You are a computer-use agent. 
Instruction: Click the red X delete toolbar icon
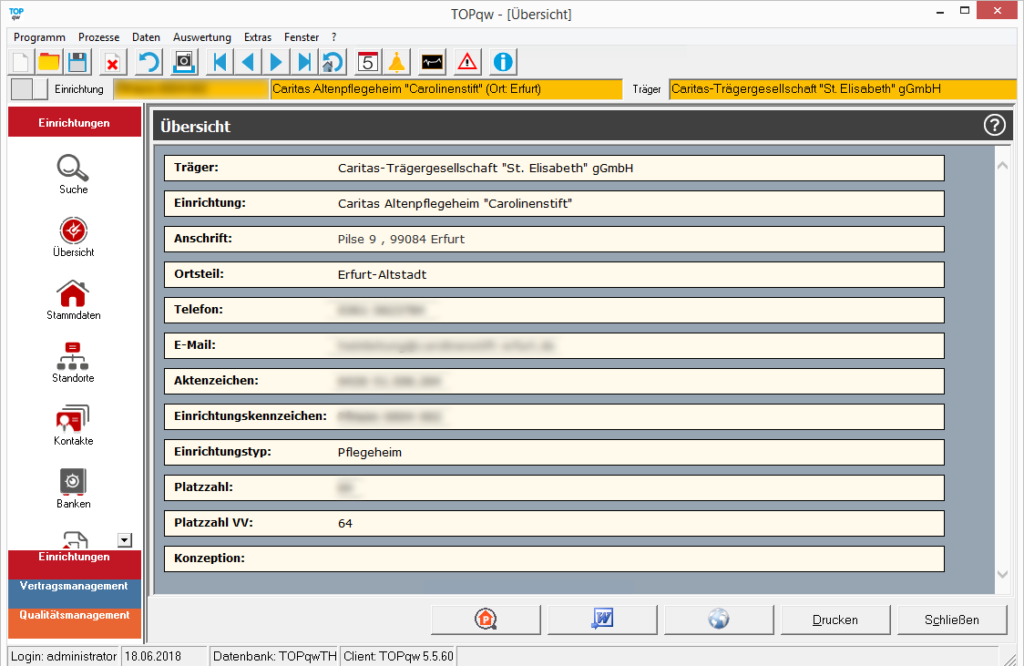pyautogui.click(x=112, y=62)
